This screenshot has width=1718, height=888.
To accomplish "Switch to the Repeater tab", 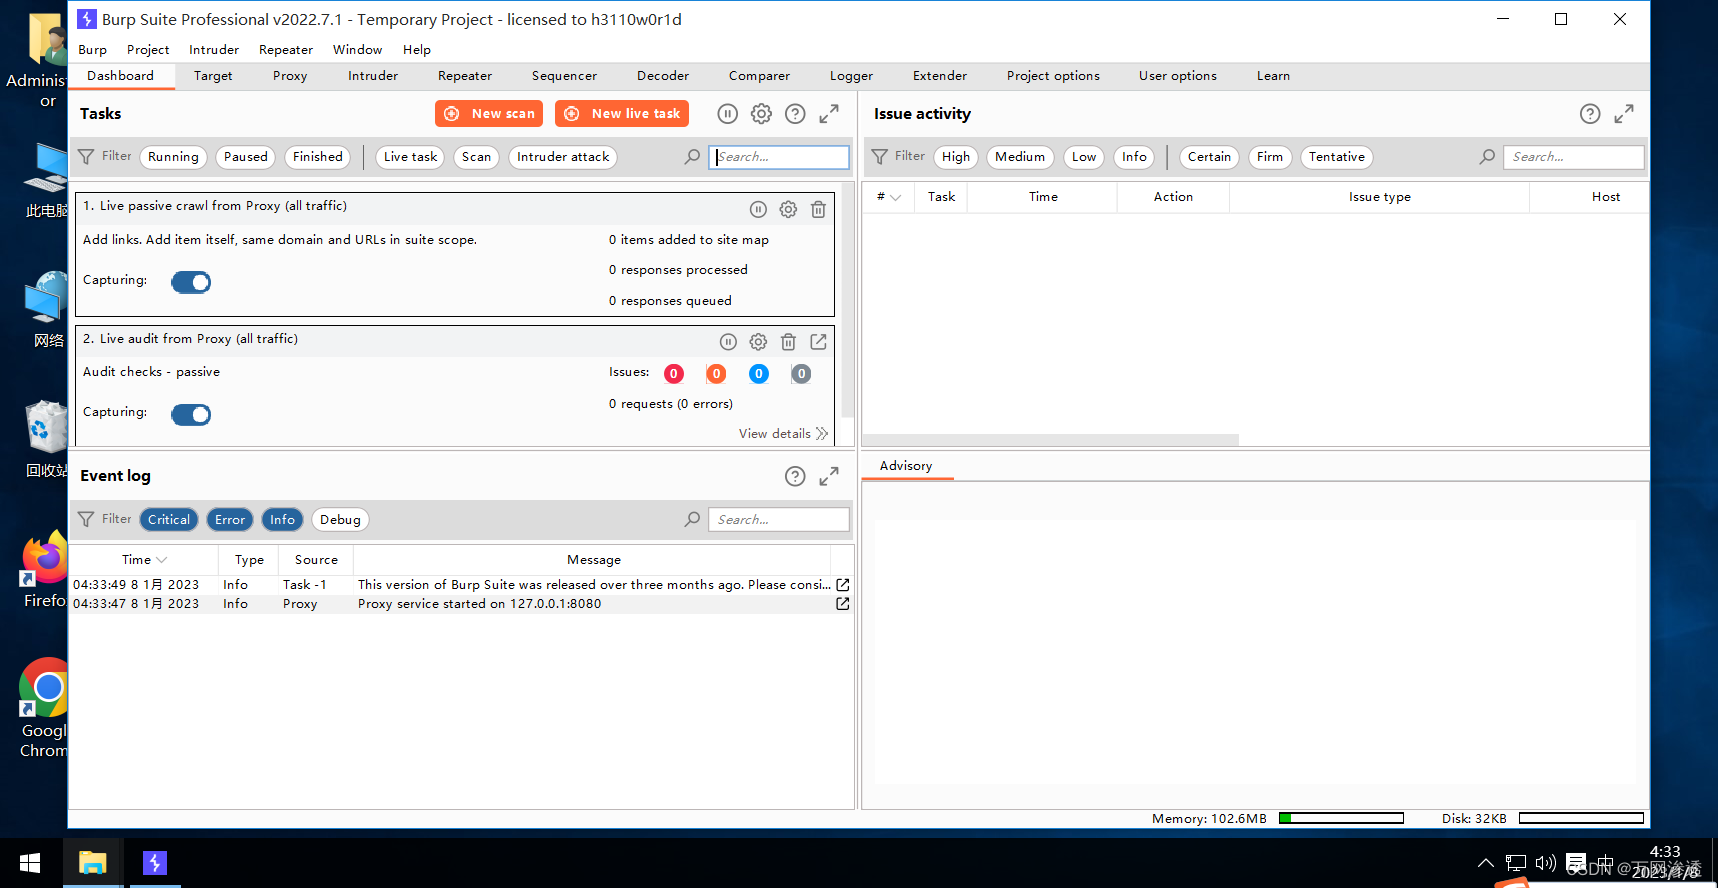I will pos(465,76).
